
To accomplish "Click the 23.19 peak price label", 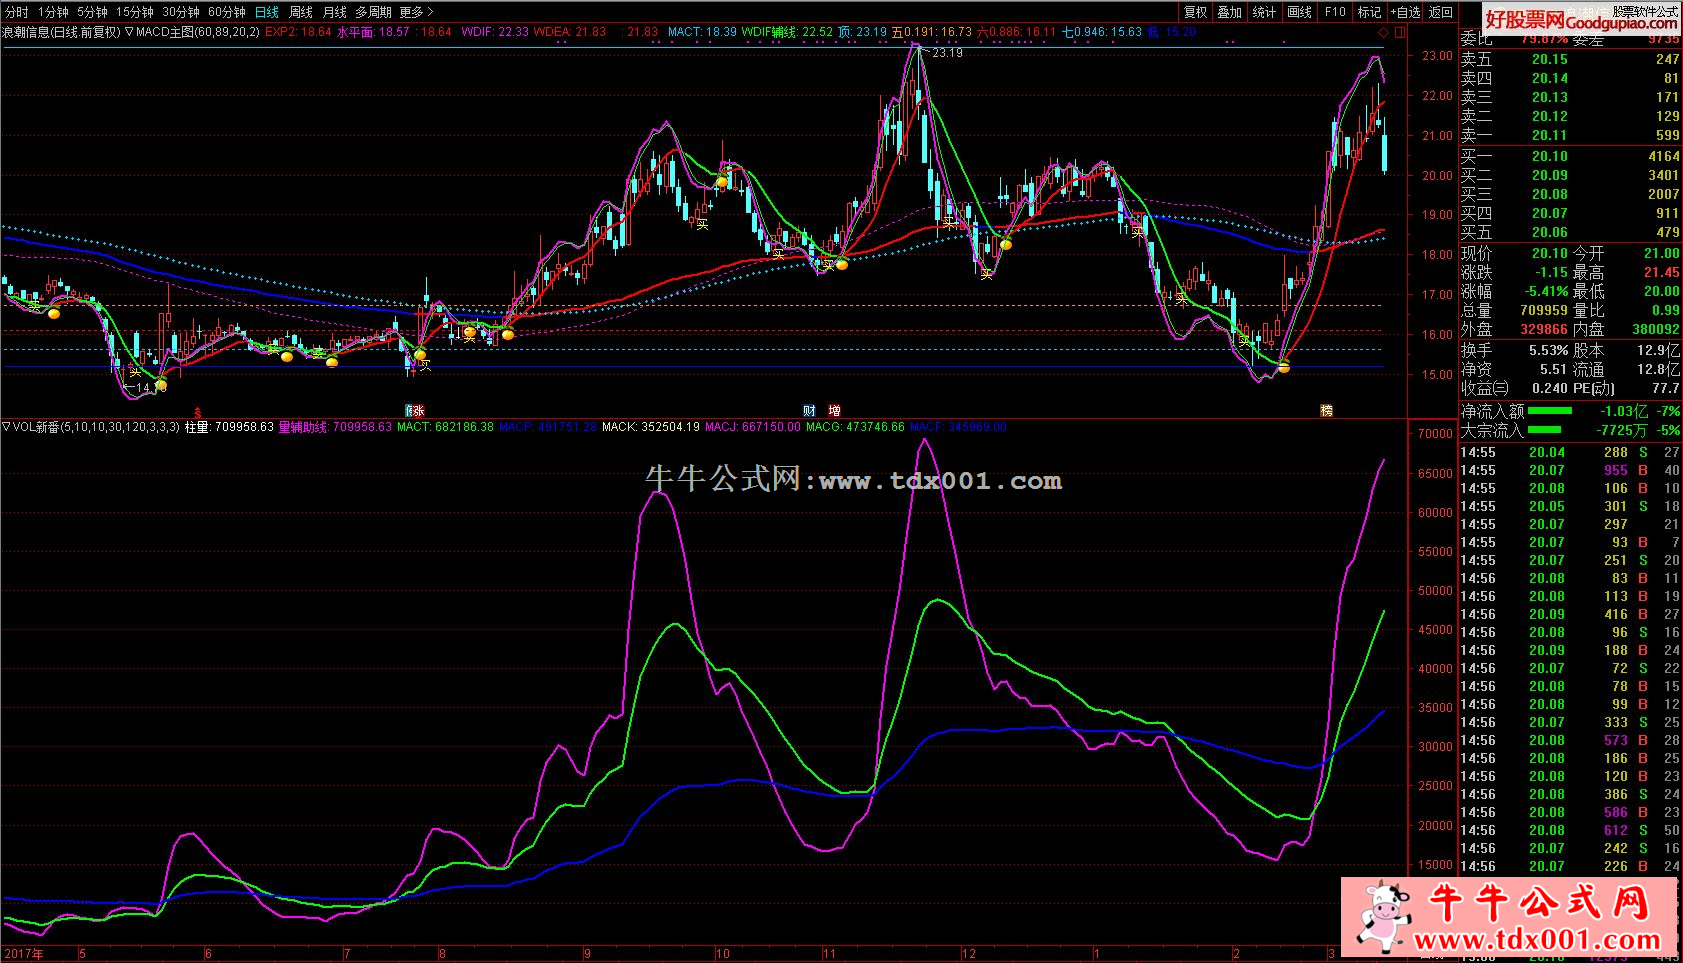I will 946,52.
